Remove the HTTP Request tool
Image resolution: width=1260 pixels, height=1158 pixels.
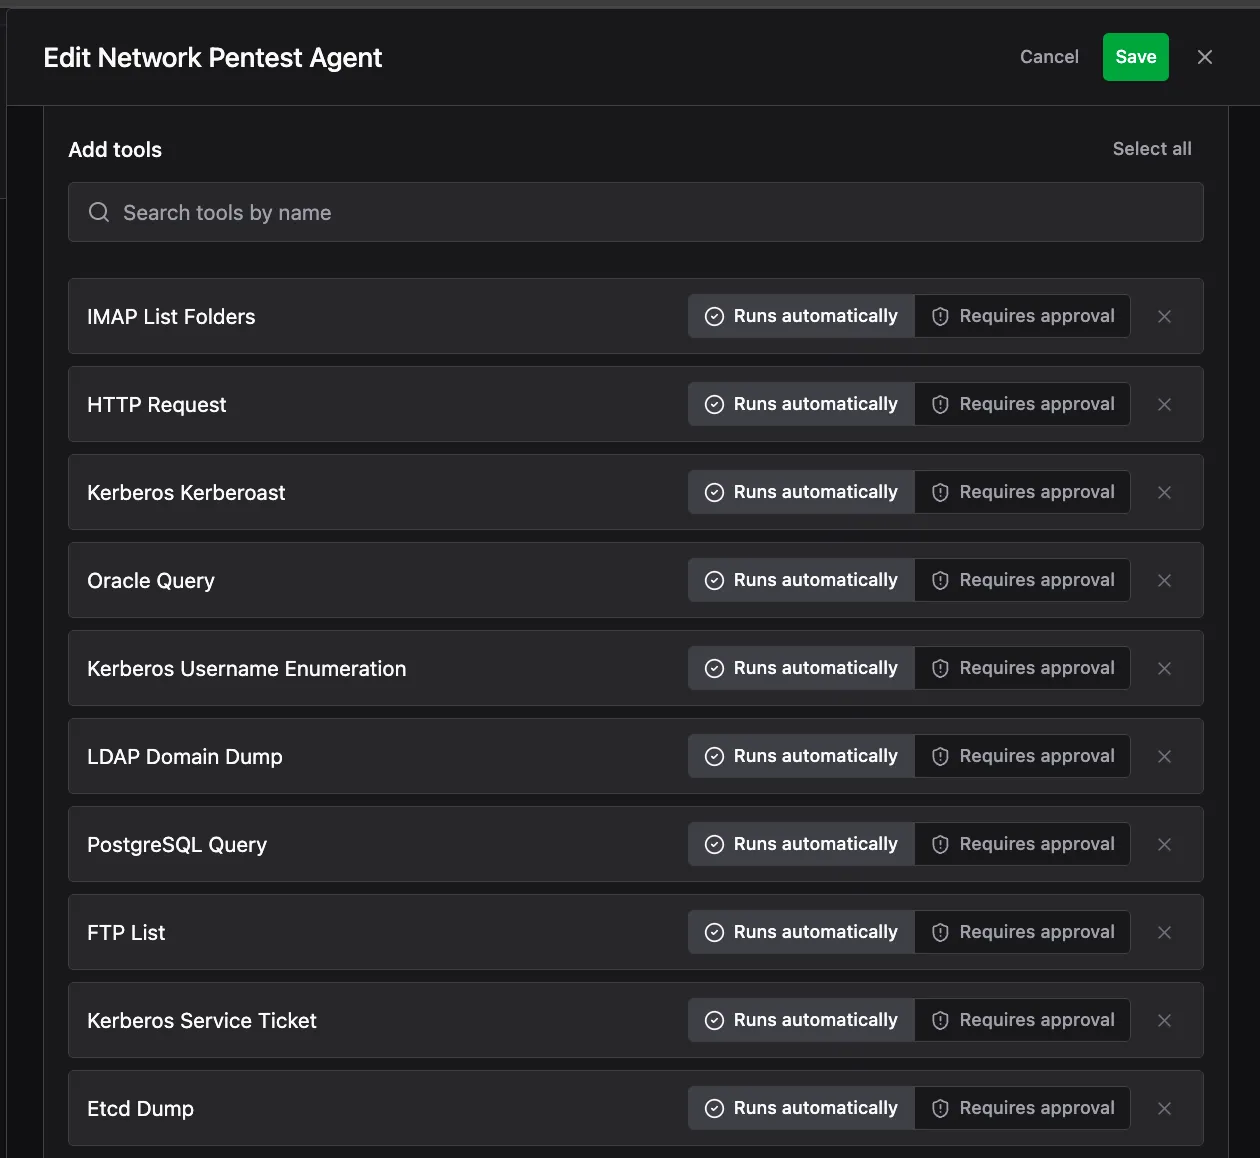click(1164, 404)
